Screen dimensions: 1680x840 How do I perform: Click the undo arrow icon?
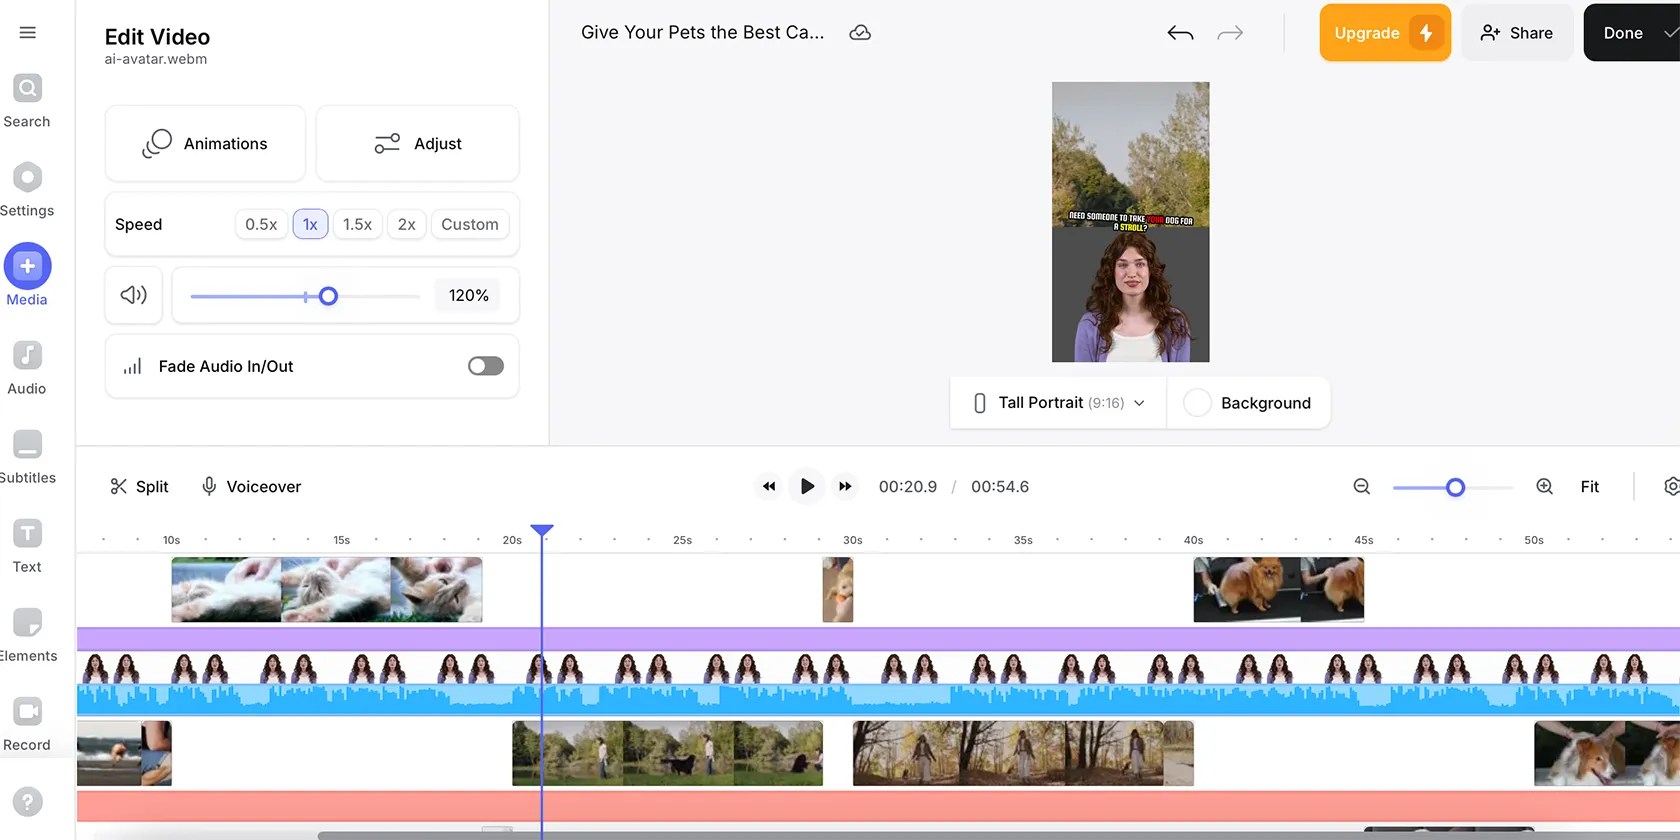(x=1180, y=33)
